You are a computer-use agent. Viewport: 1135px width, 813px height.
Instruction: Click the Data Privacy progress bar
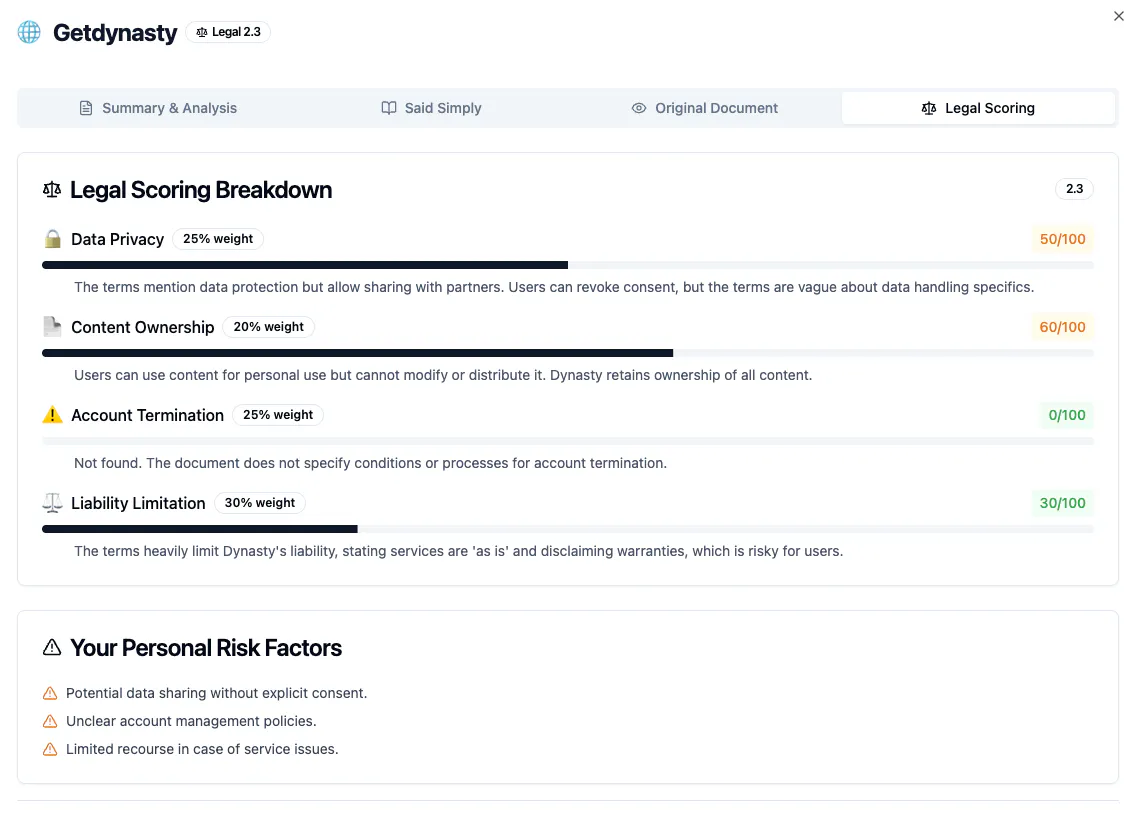point(568,265)
